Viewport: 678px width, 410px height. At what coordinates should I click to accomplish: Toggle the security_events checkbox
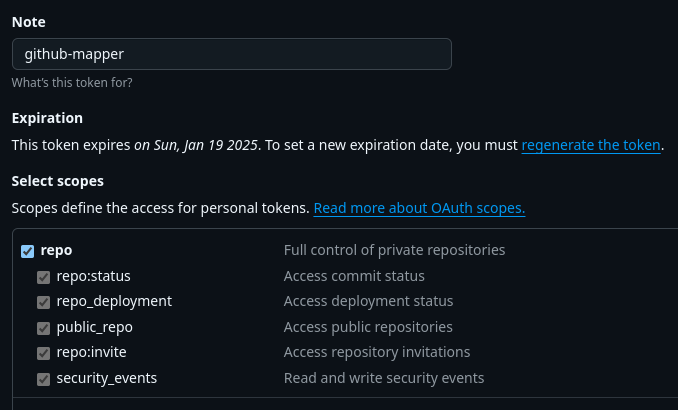click(x=44, y=379)
